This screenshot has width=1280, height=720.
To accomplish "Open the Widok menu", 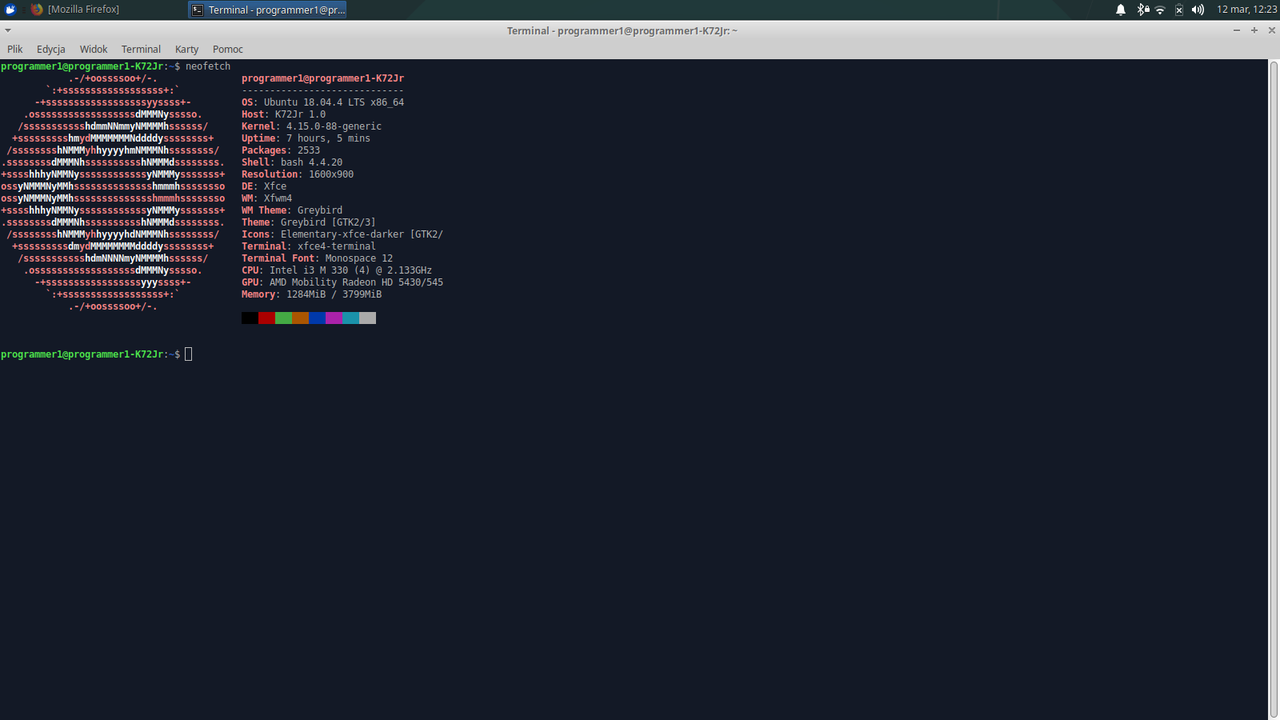I will tap(94, 49).
